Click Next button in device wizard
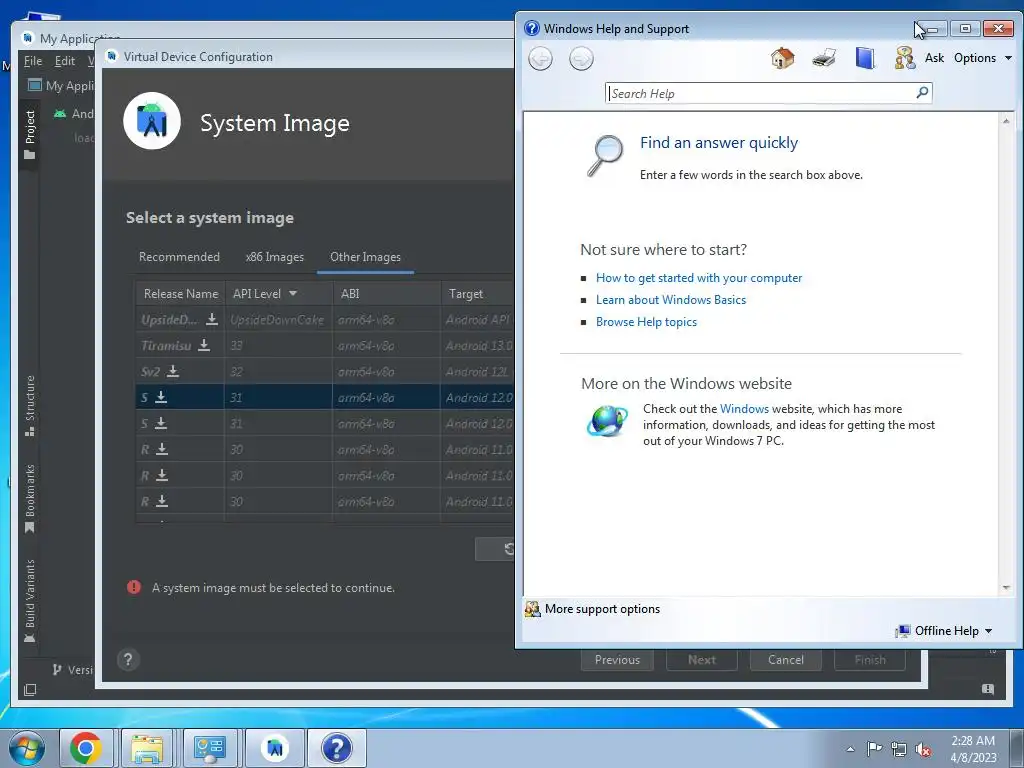This screenshot has height=768, width=1024. point(701,660)
